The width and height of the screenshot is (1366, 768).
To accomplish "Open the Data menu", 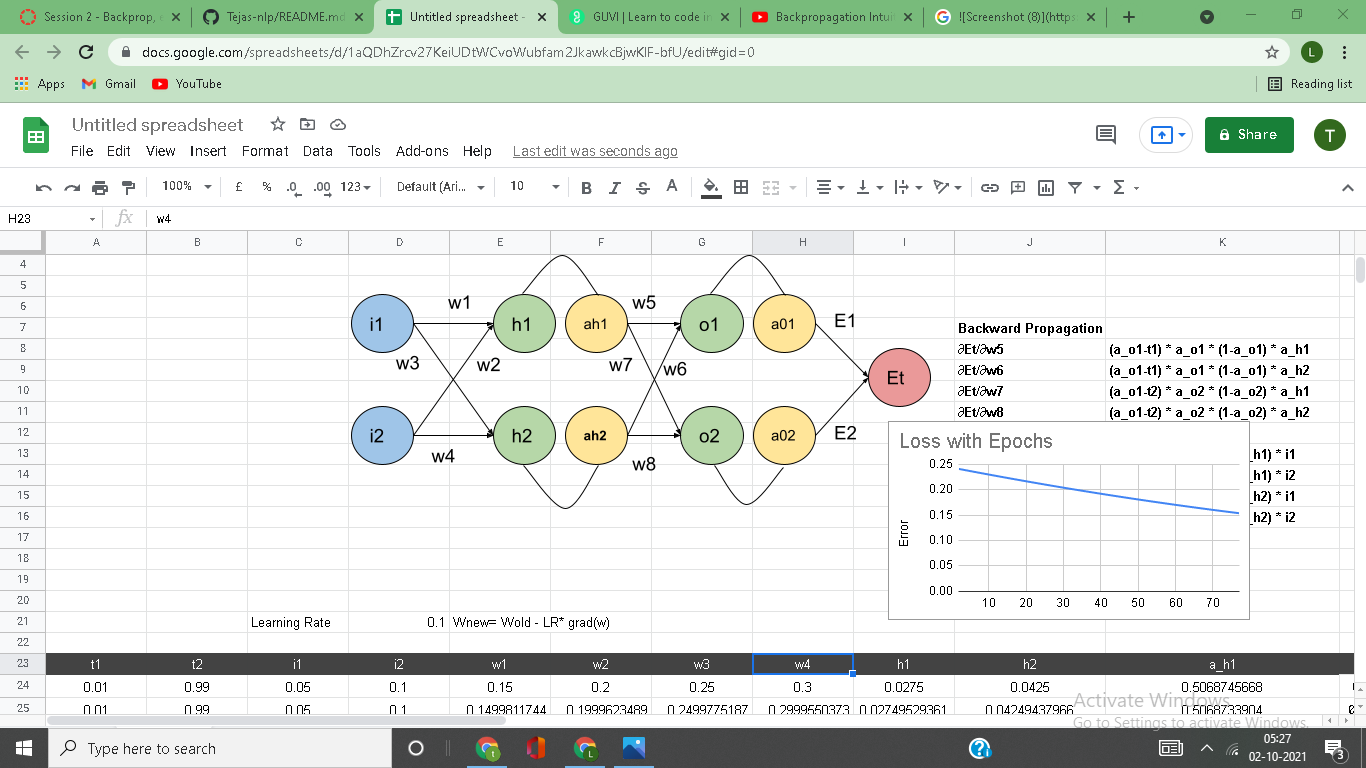I will pos(317,151).
